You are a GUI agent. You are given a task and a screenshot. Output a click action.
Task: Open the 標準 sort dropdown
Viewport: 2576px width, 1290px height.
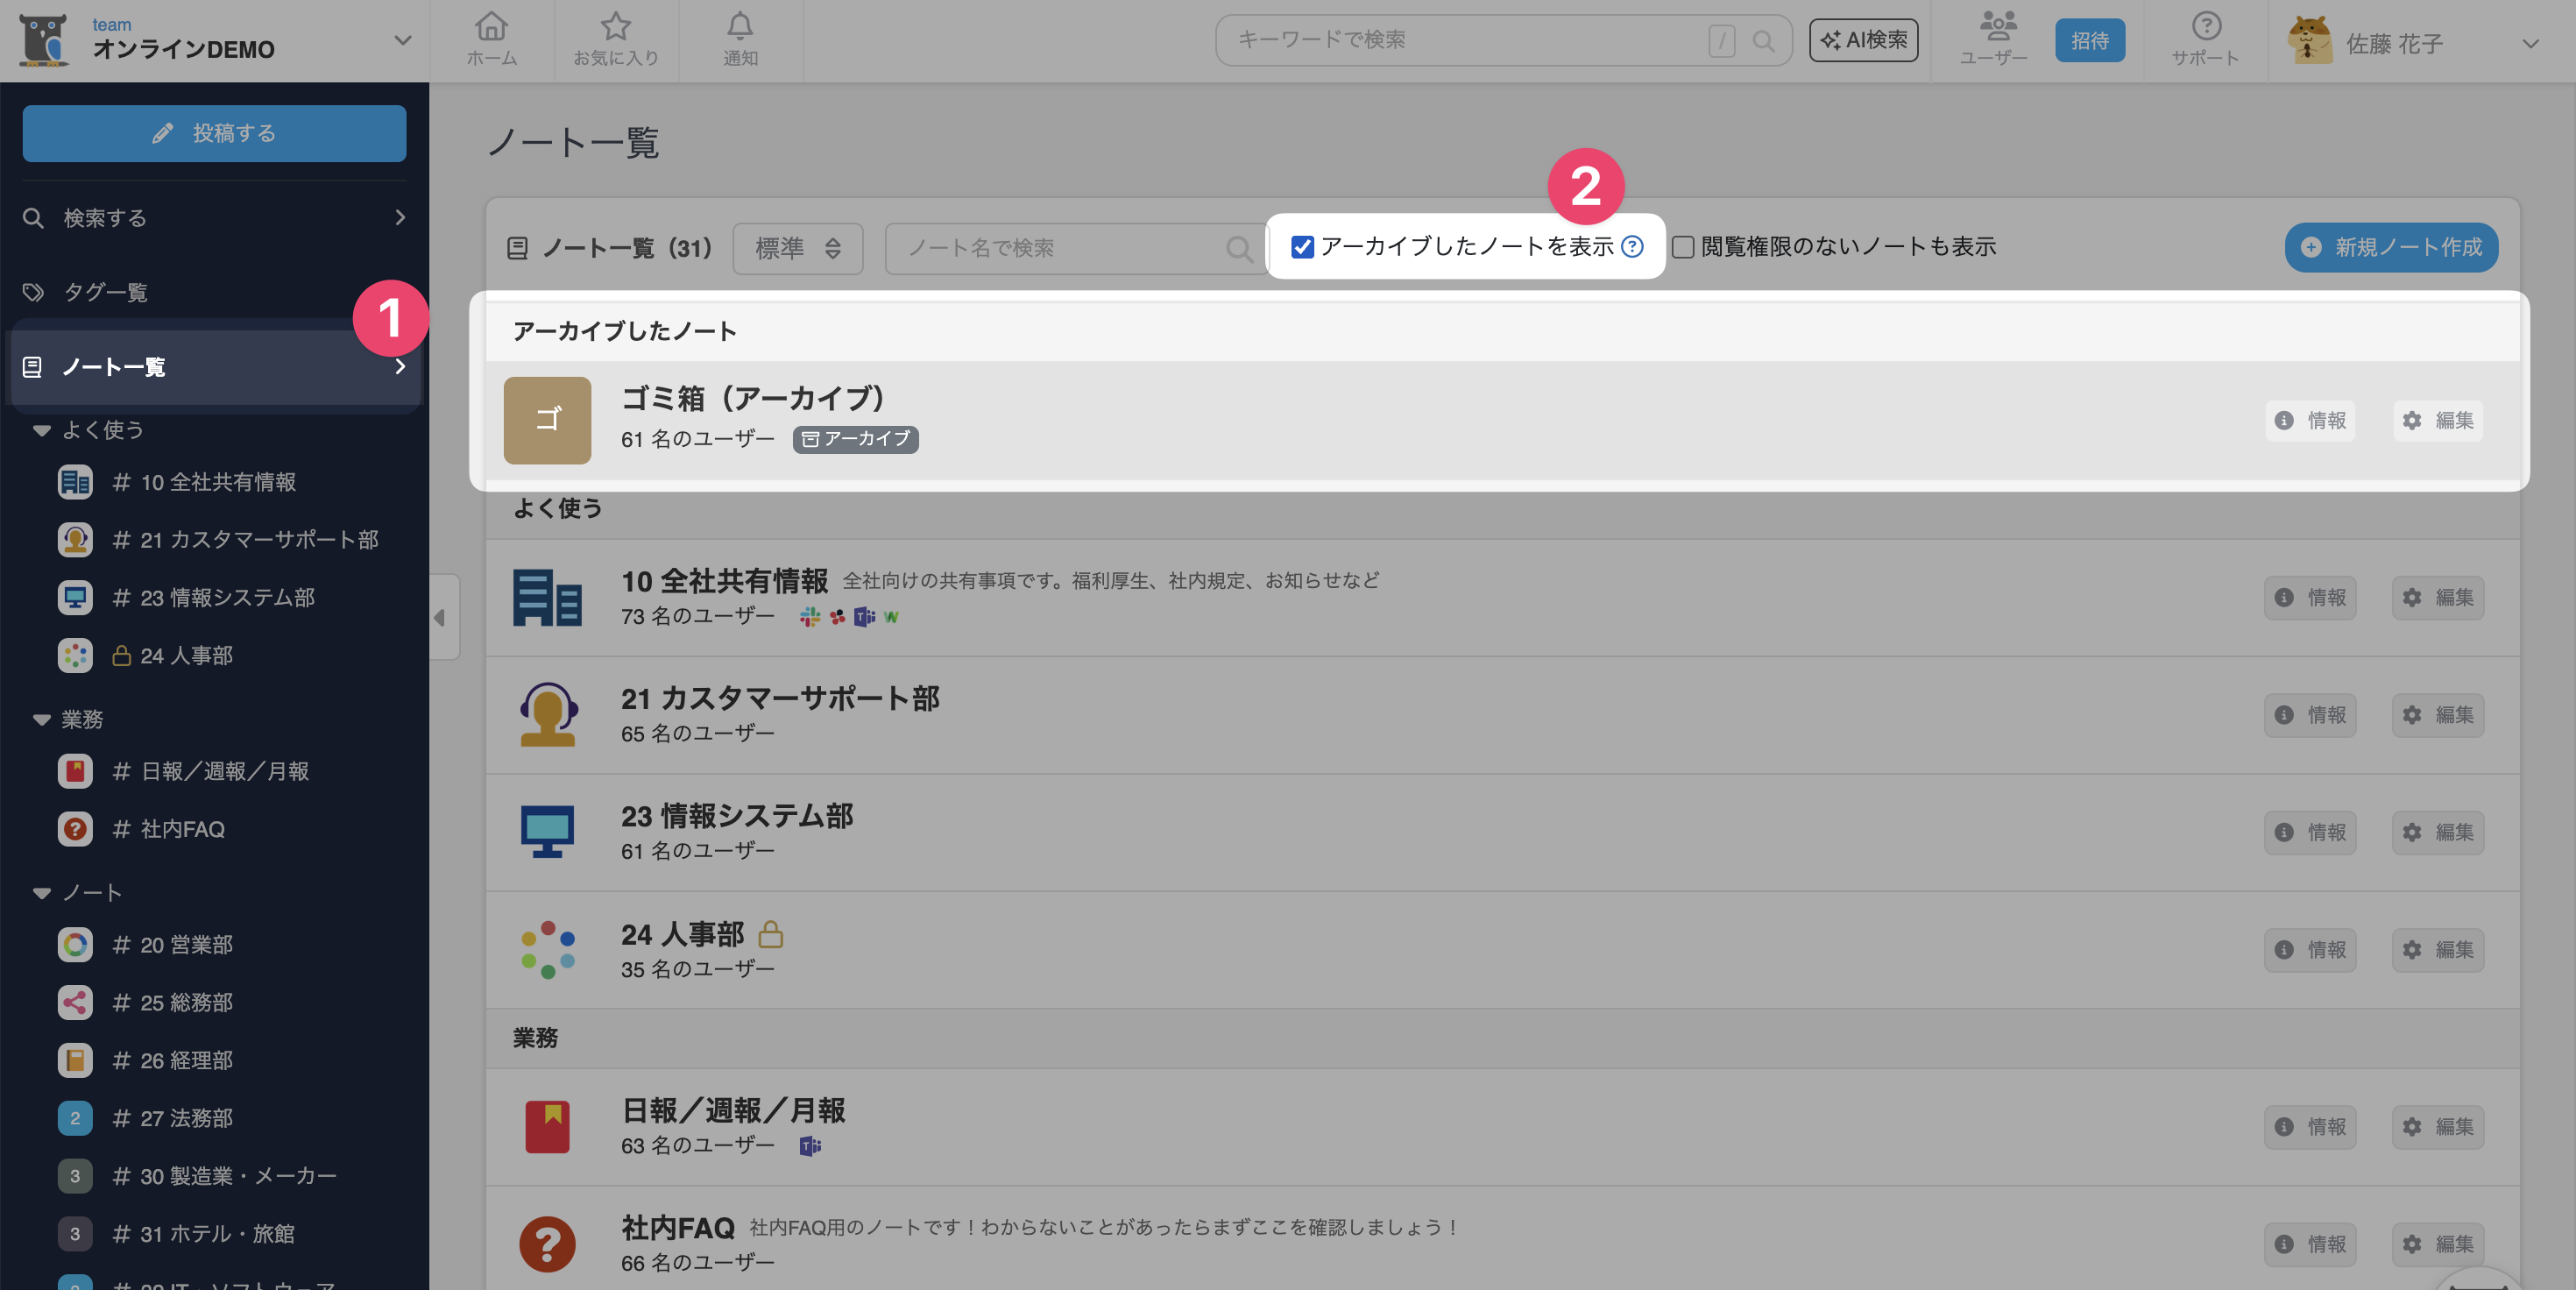tap(797, 248)
